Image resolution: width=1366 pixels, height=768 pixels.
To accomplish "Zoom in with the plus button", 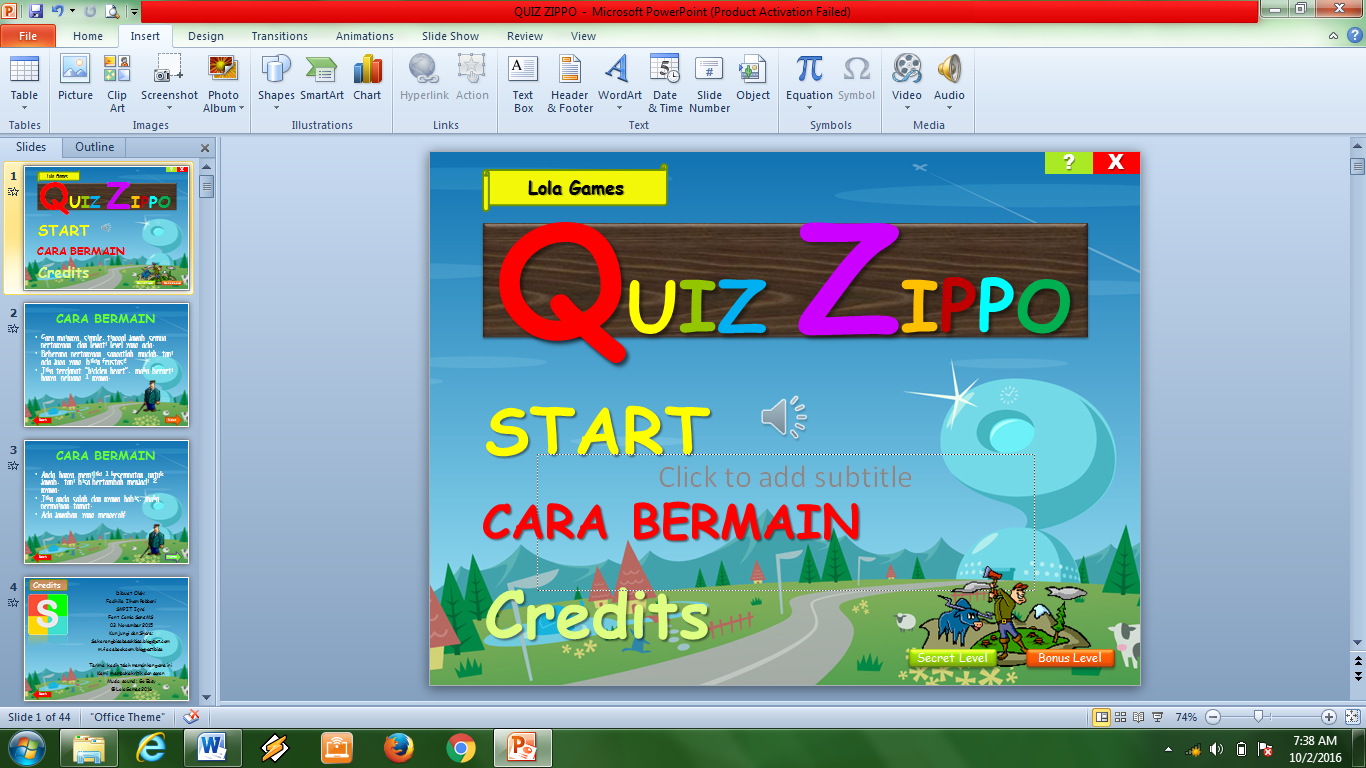I will tap(1329, 717).
